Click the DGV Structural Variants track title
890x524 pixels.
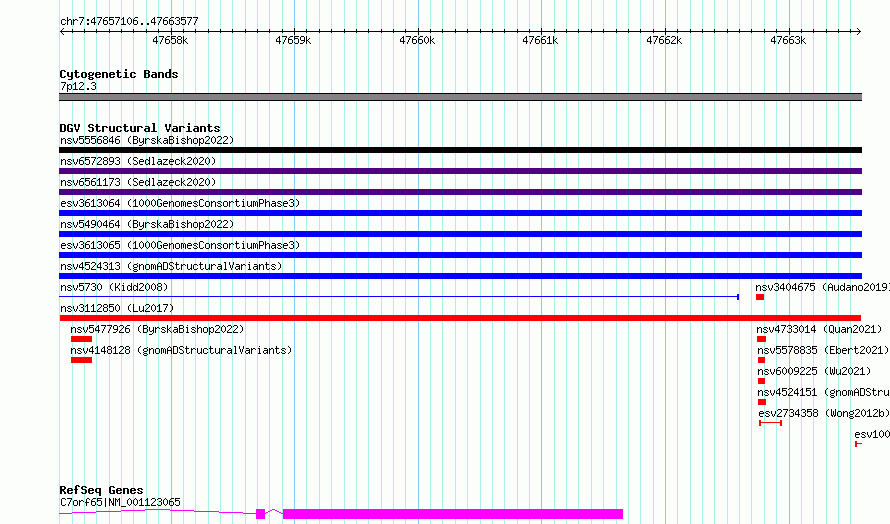[140, 128]
